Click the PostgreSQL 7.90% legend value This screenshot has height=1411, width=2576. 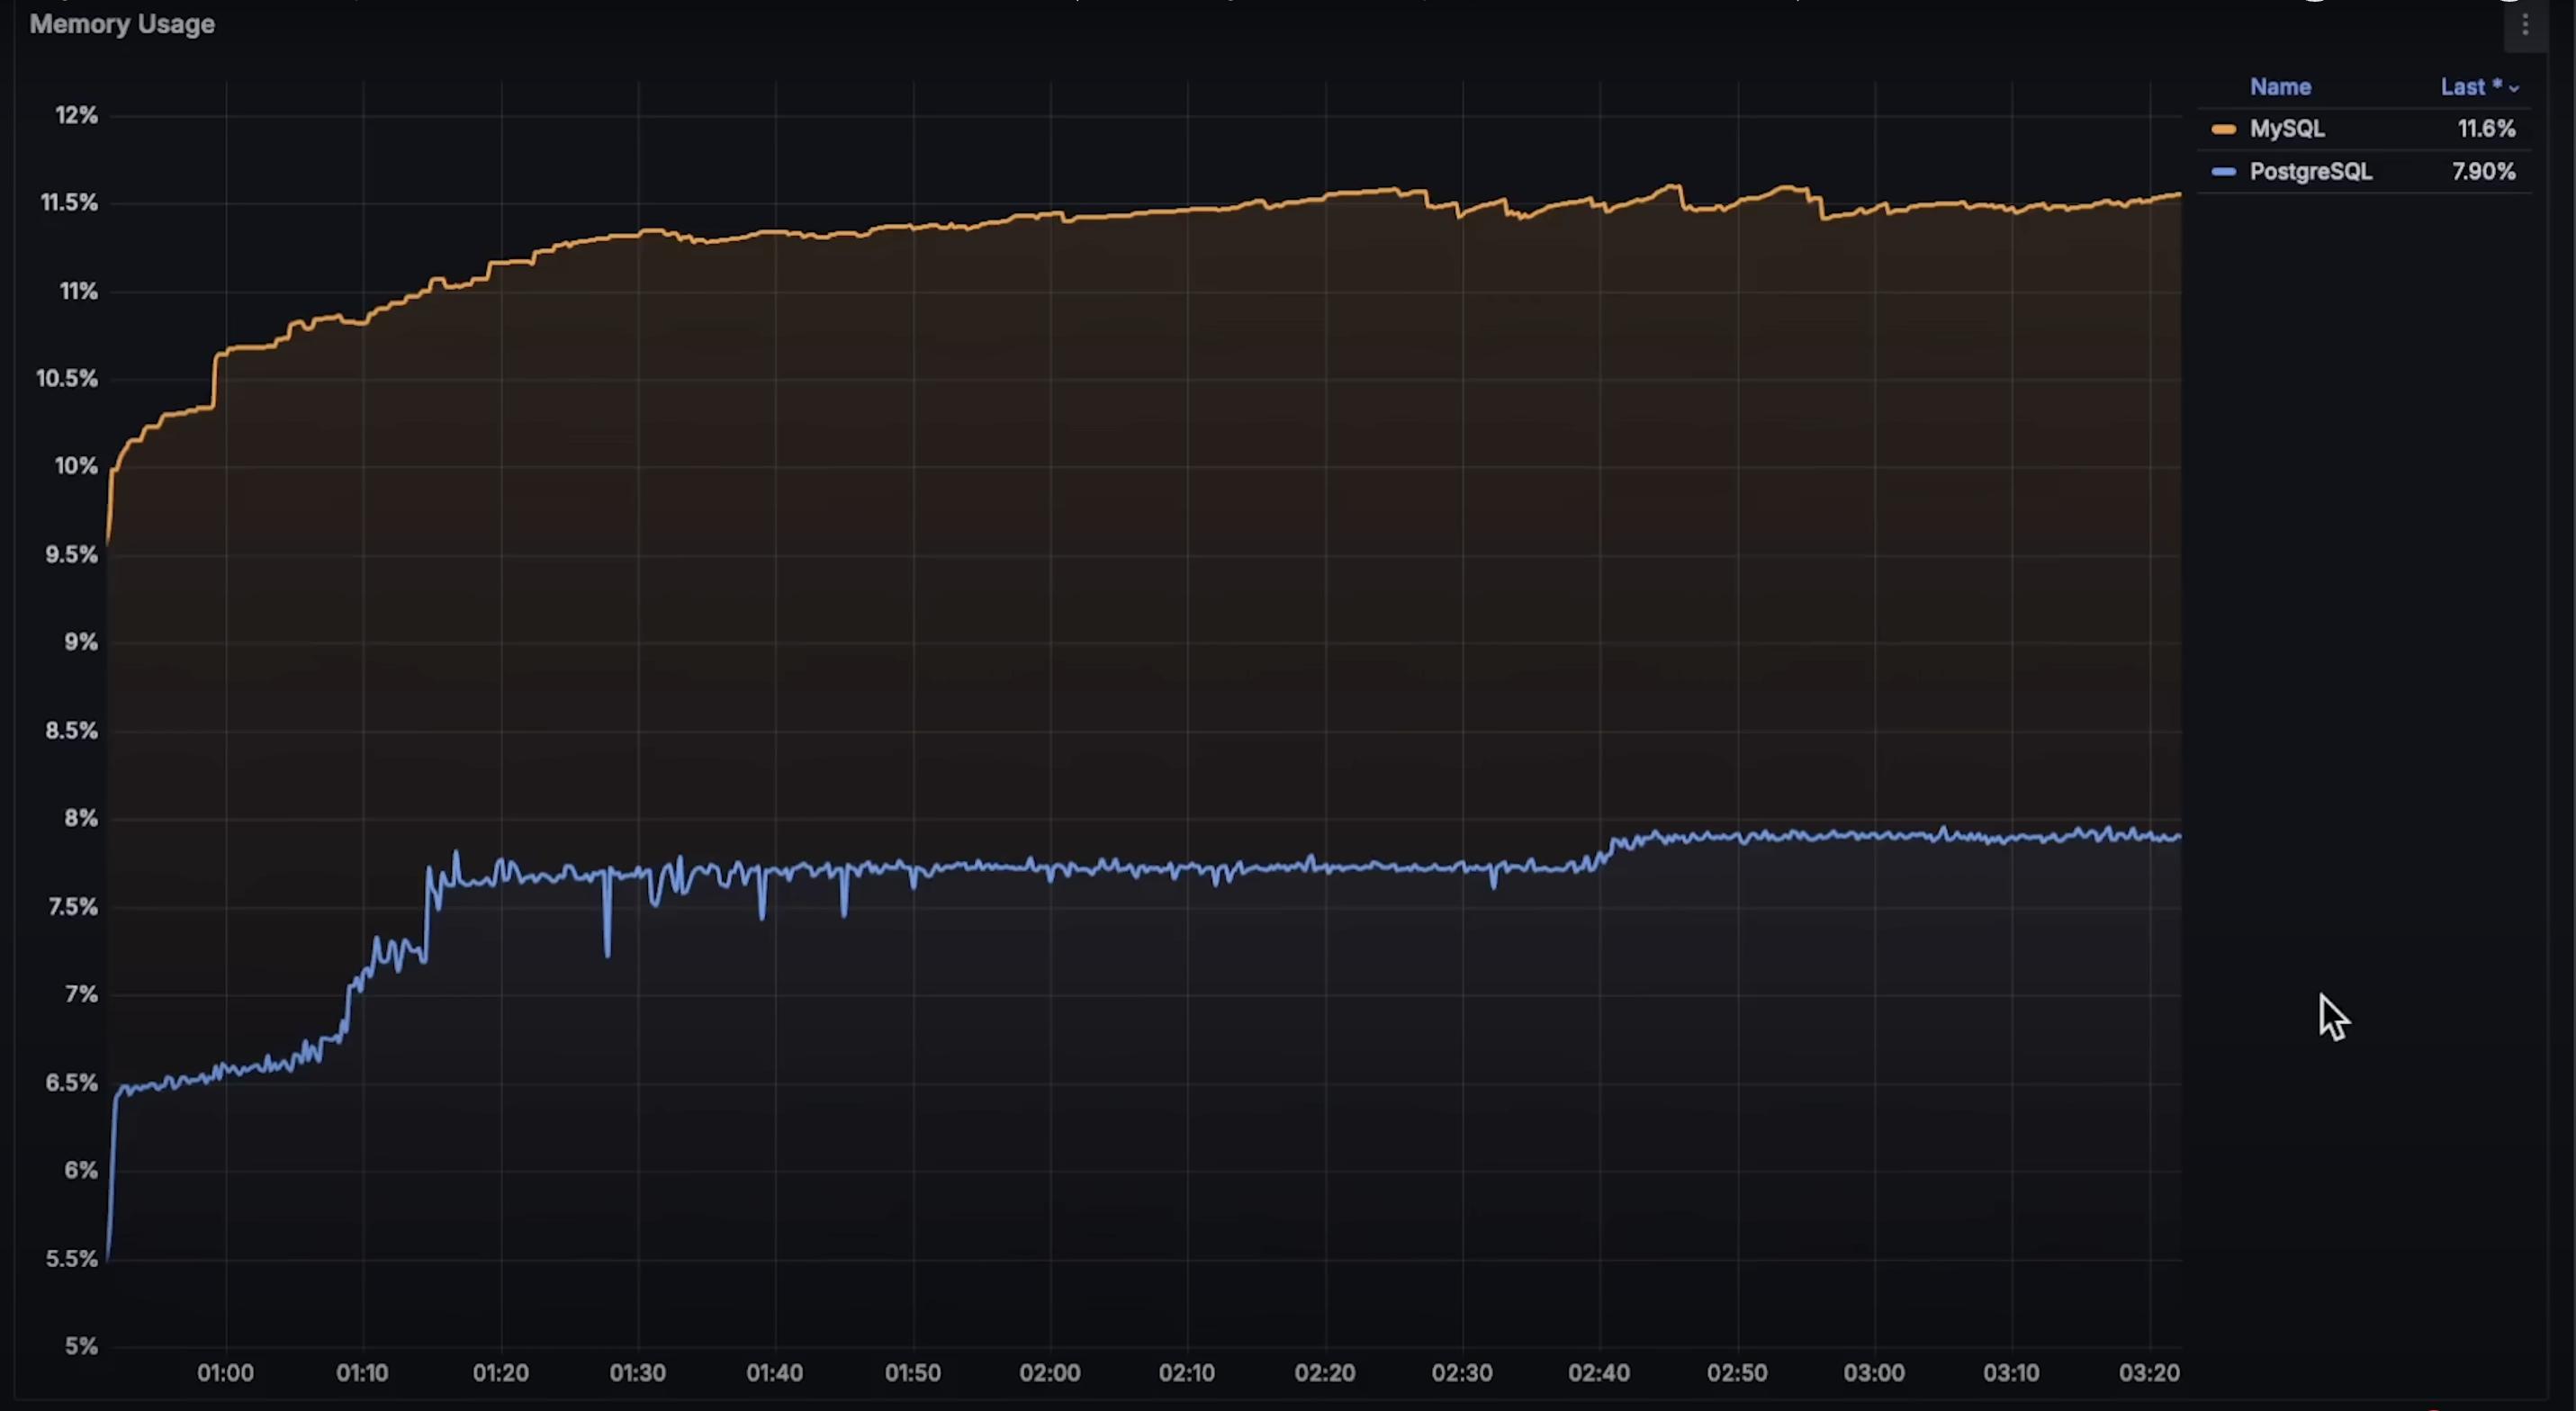(2483, 172)
